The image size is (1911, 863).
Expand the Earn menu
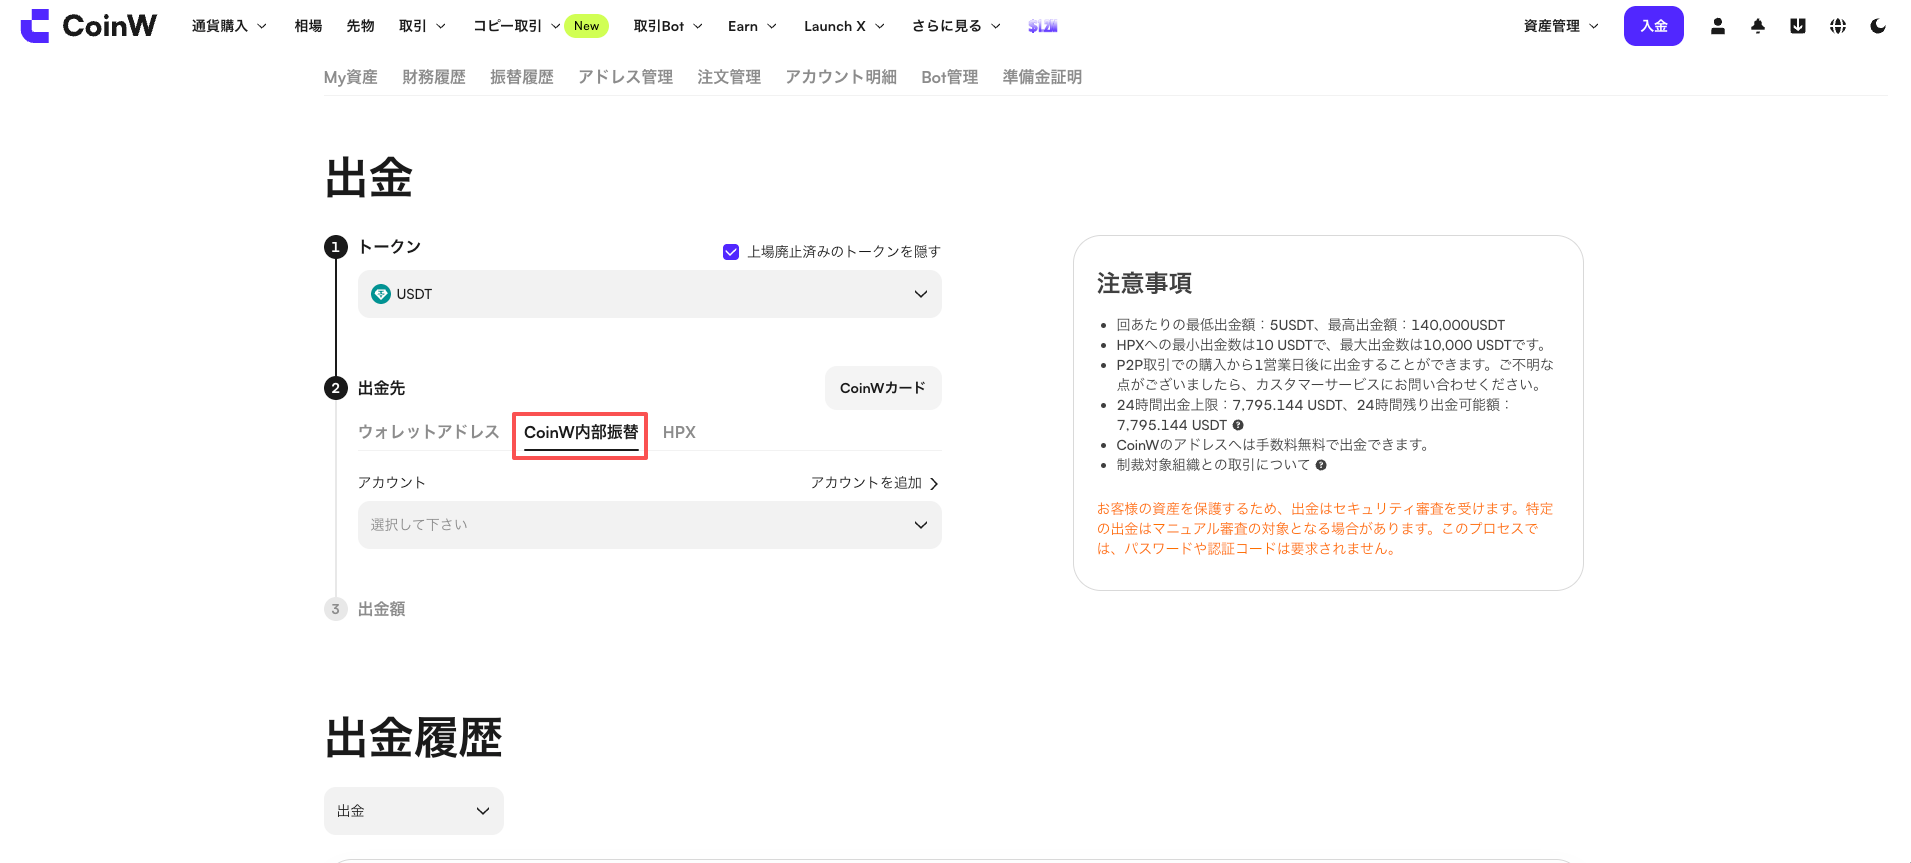(x=752, y=26)
